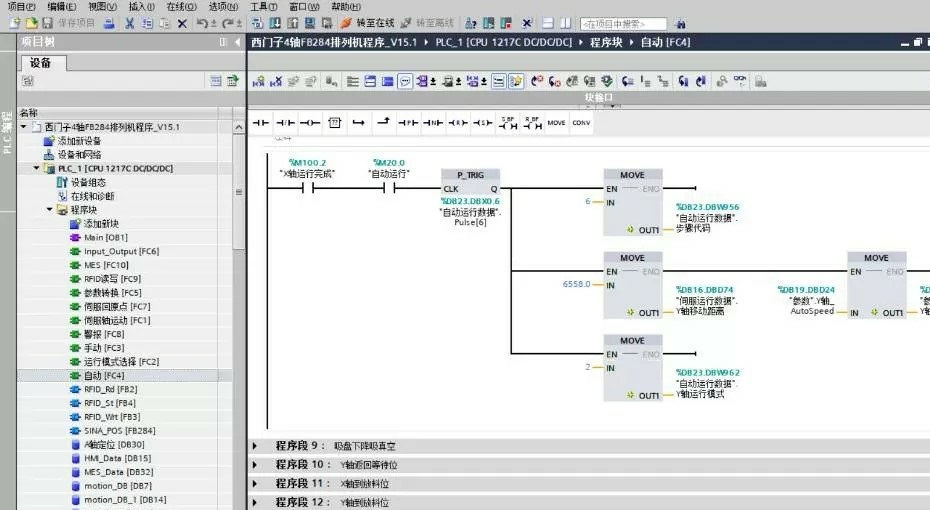Open the Window (窗口) menu

[x=304, y=7]
